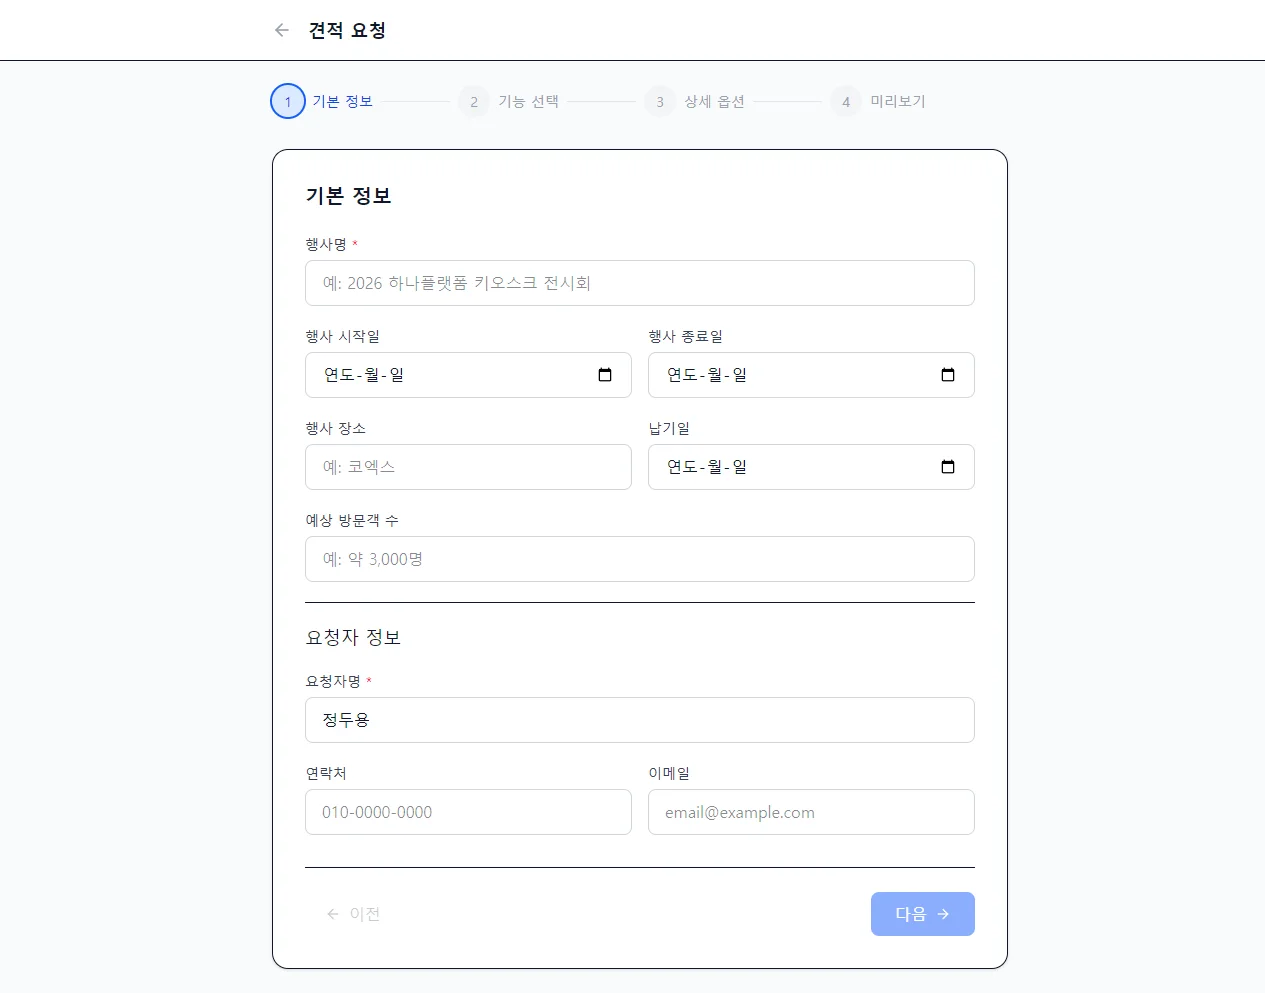1265x993 pixels.
Task: Click the 이메일 label
Action: click(x=669, y=773)
